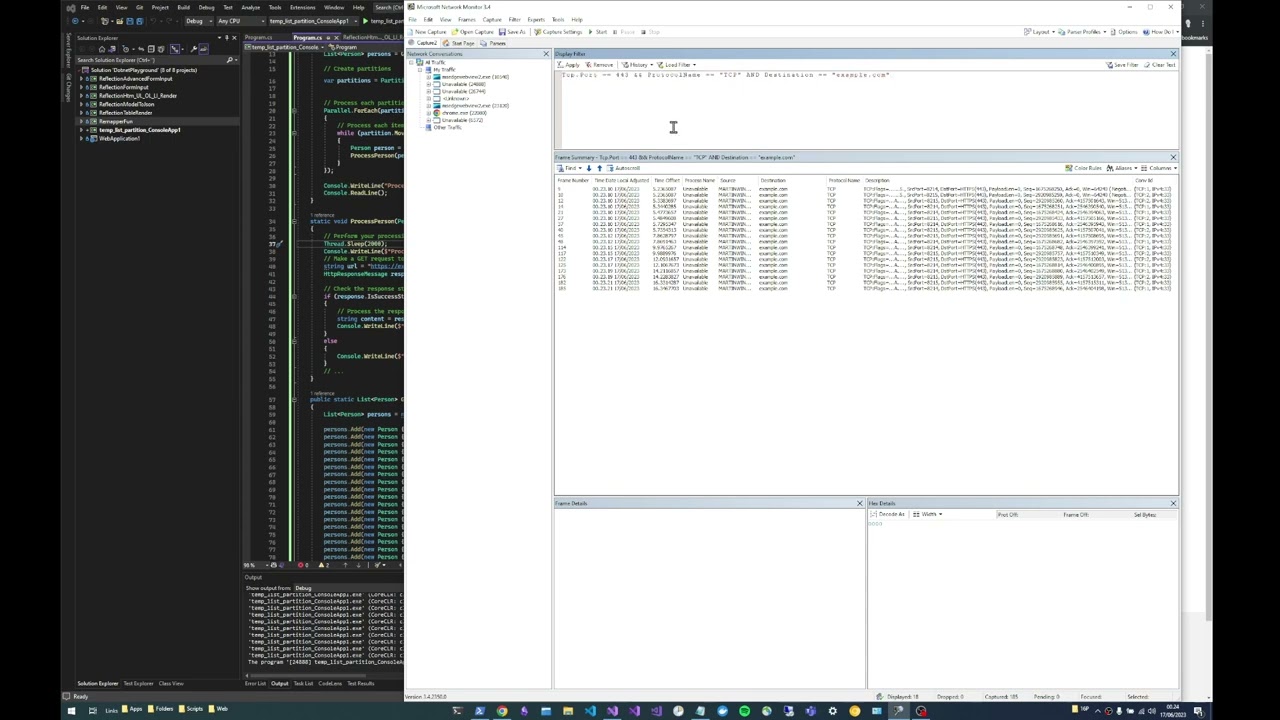Image resolution: width=1280 pixels, height=720 pixels.
Task: Open Windows Start menu
Action: coord(70,711)
